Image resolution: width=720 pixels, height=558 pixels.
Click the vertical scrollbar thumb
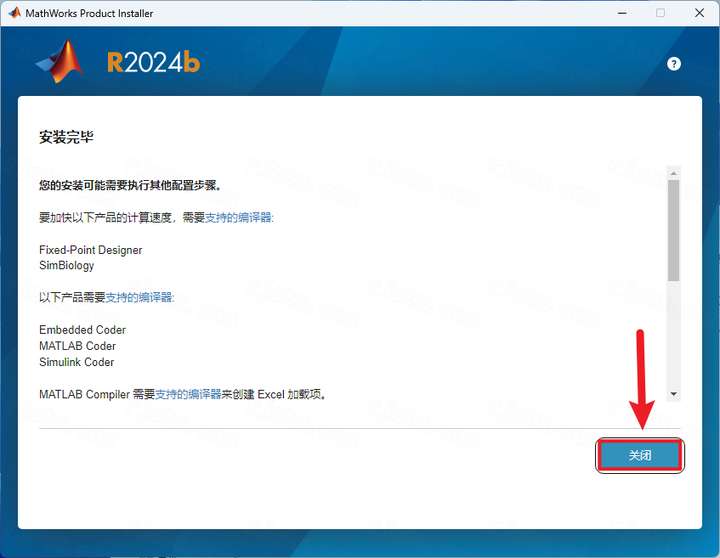(674, 230)
